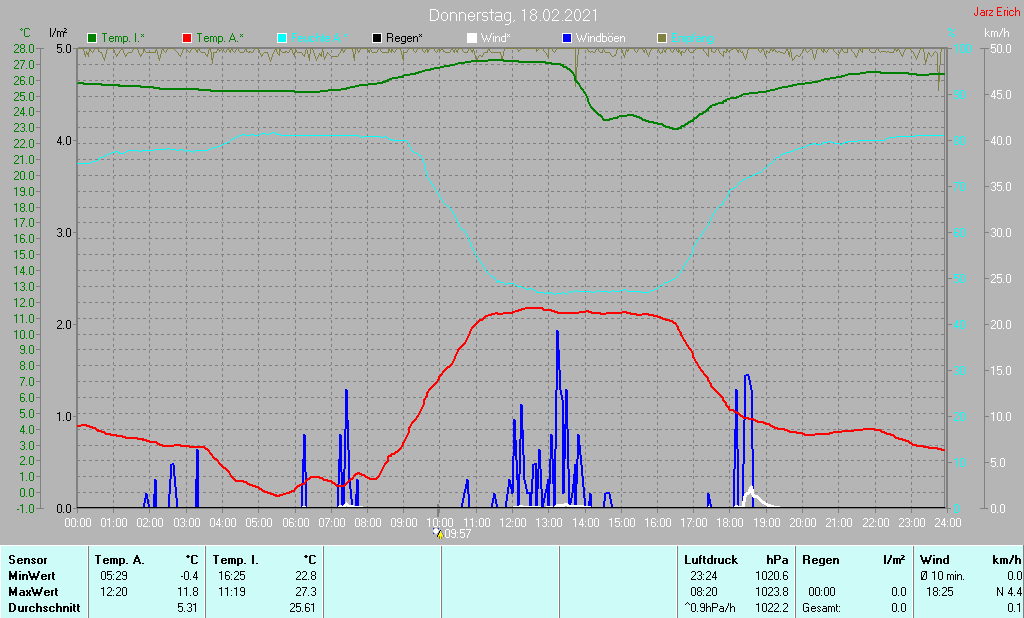Click the green Temp. I. legend swatch
The height and width of the screenshot is (618, 1024).
(x=92, y=39)
